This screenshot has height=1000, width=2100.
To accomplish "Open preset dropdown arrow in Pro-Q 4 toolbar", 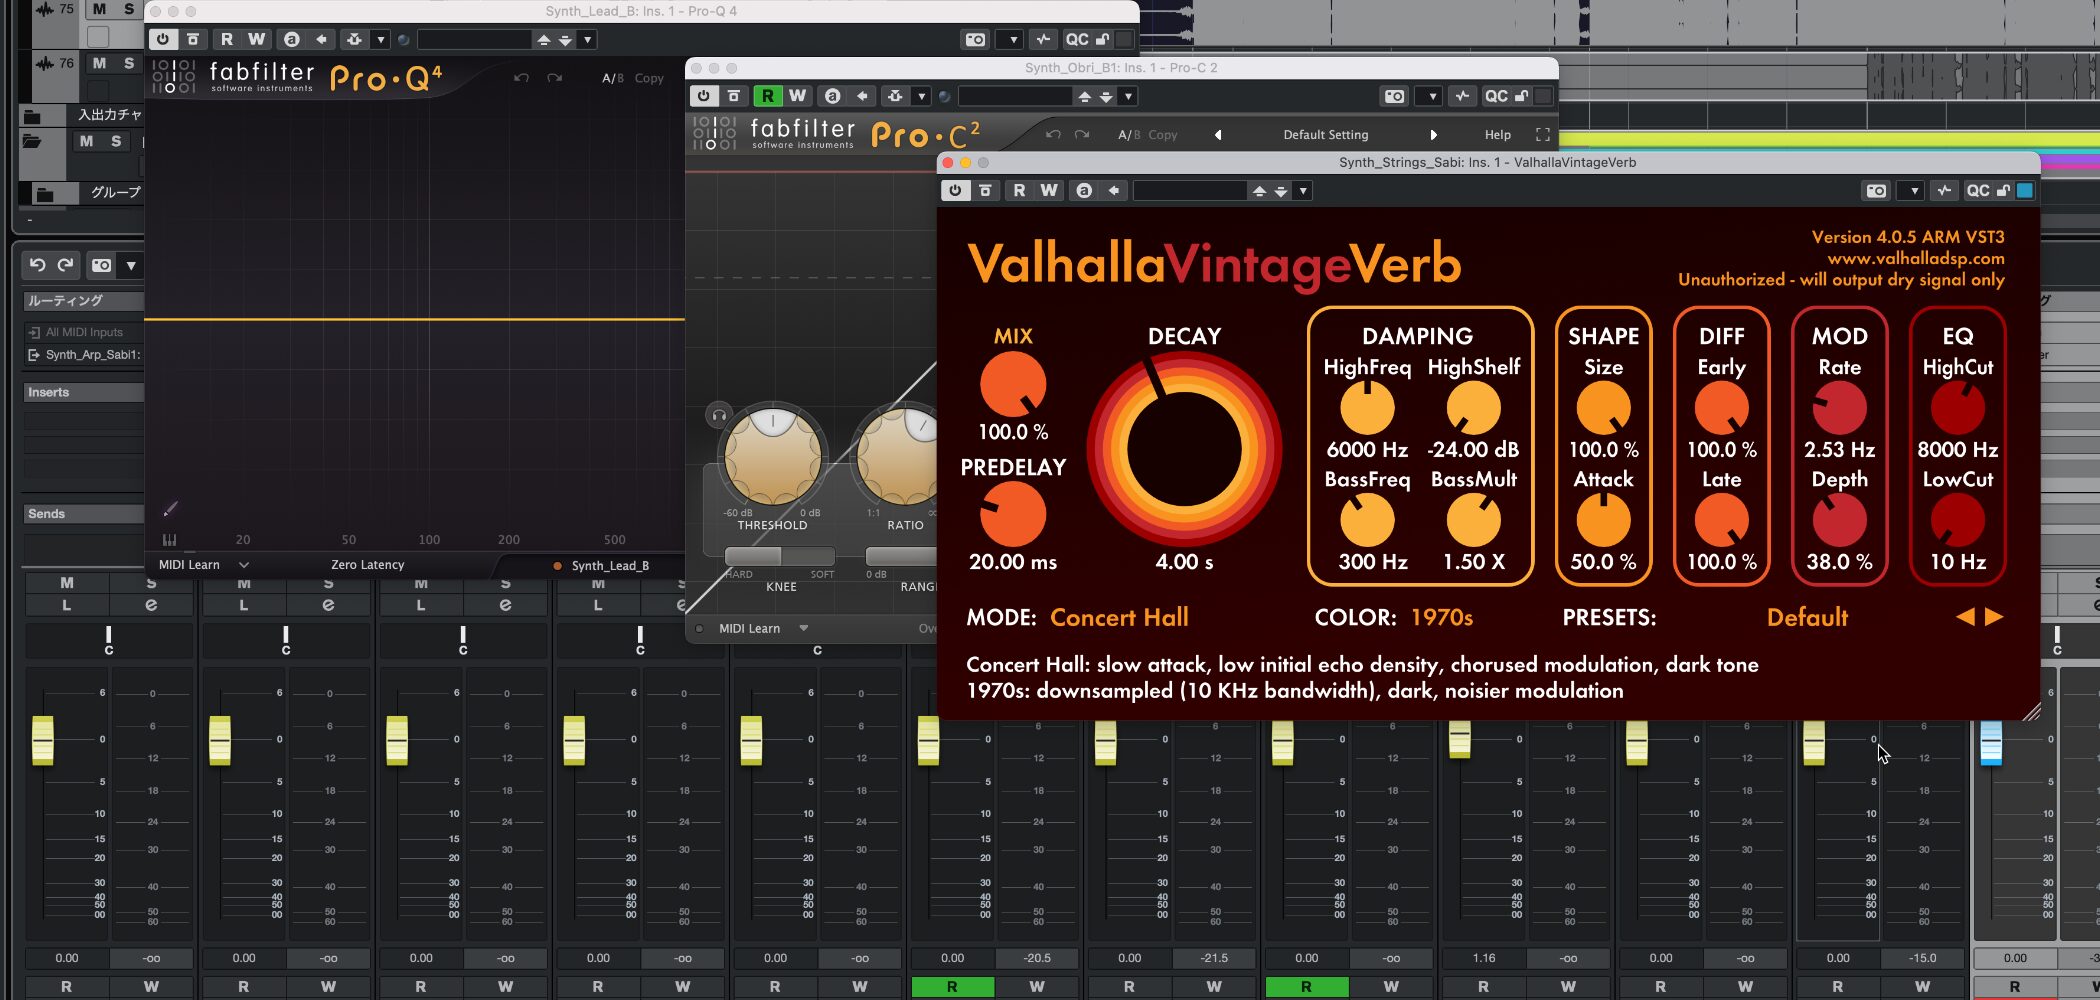I will 587,39.
